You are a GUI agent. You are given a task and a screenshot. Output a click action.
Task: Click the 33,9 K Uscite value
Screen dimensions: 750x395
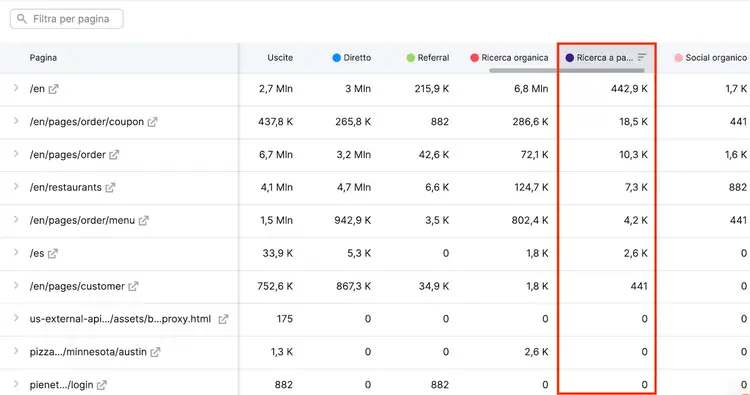pyautogui.click(x=277, y=253)
